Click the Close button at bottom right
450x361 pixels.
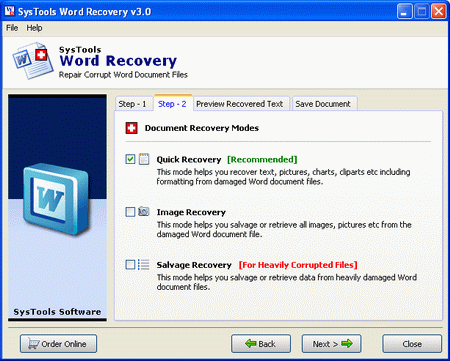pyautogui.click(x=412, y=344)
